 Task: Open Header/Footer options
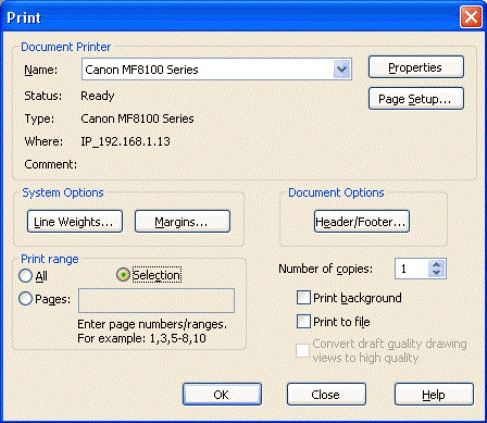(x=362, y=221)
